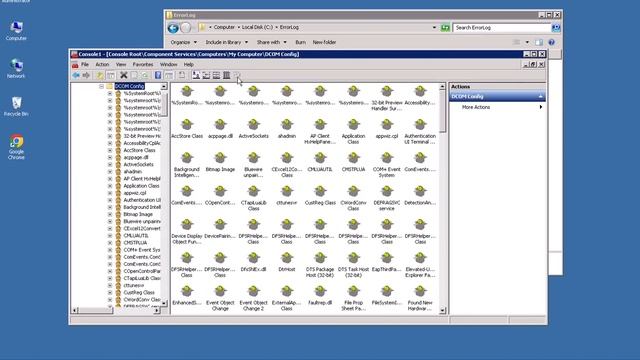Click the Search ErrorLog input field
The height and width of the screenshot is (360, 640).
(502, 28)
